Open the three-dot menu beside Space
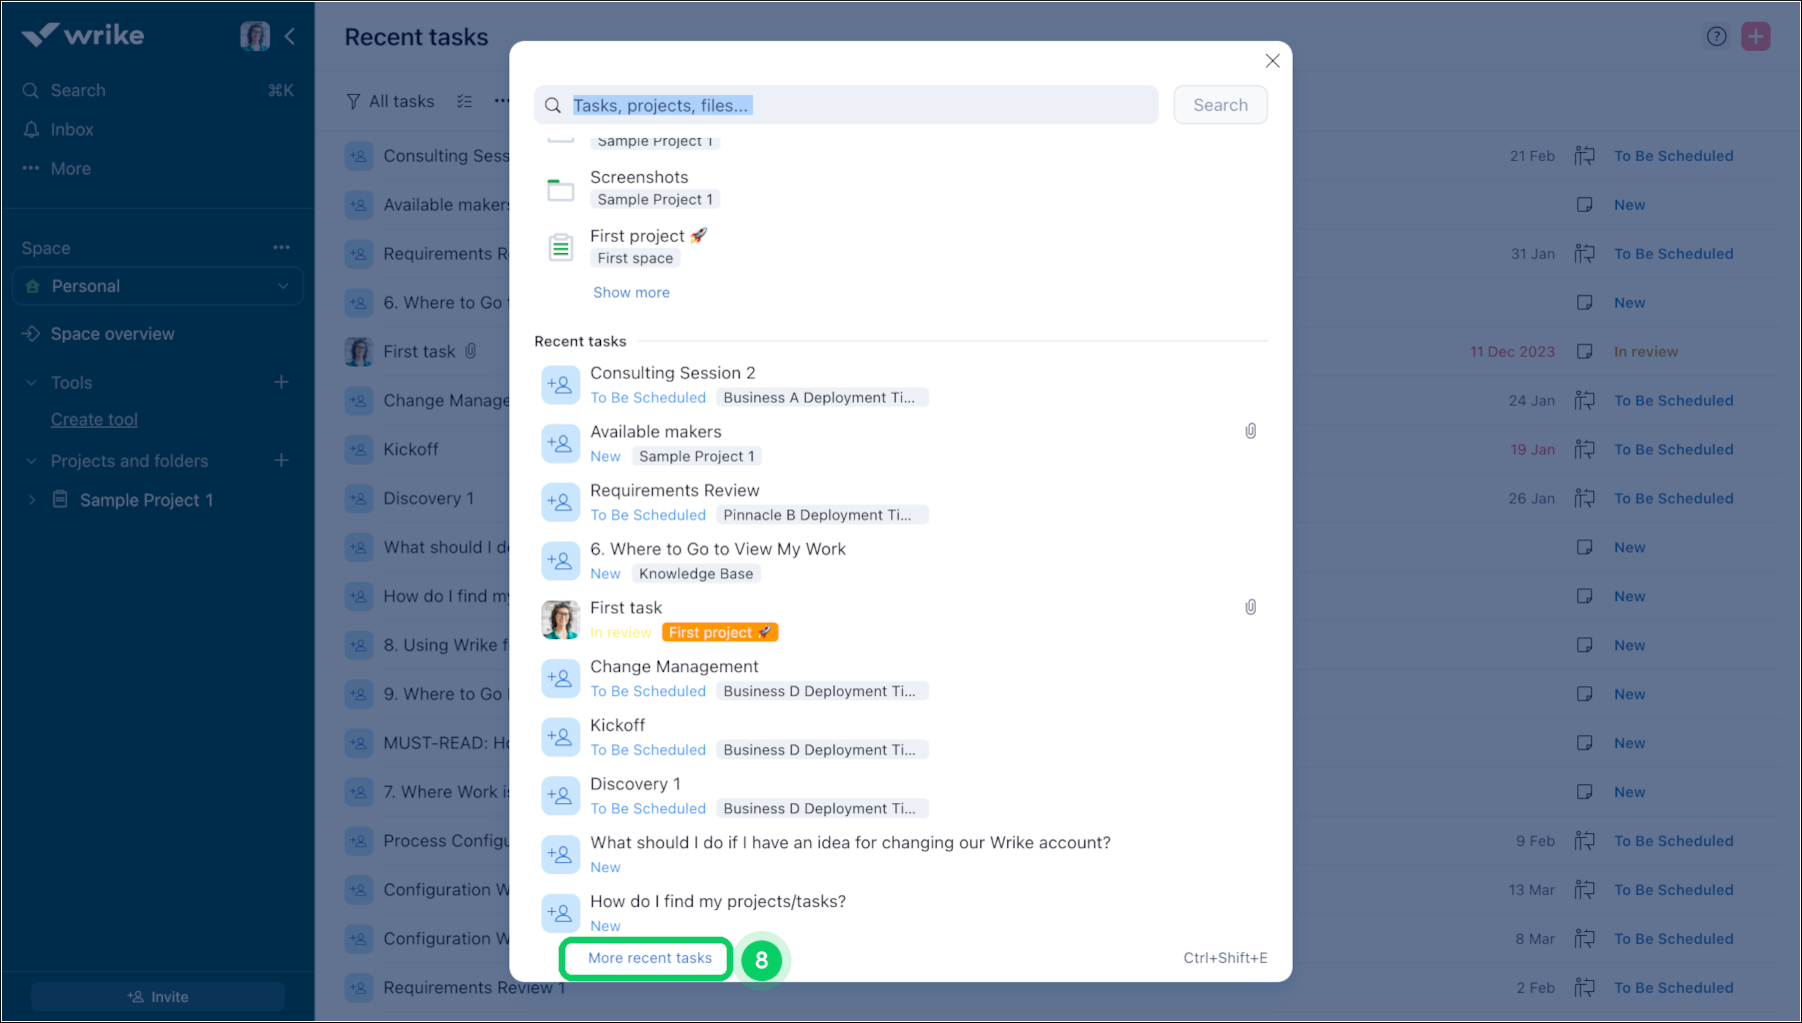This screenshot has height=1023, width=1802. pos(281,247)
